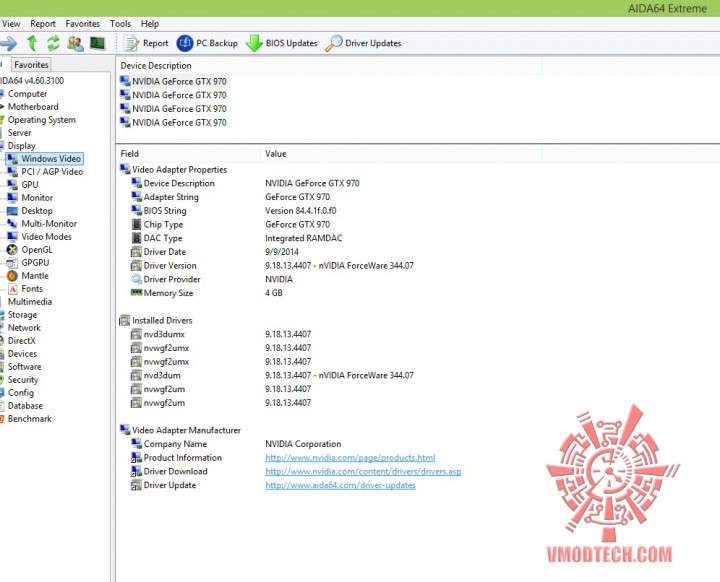Open Driver Updates from toolbar
This screenshot has width=720, height=582.
coord(363,43)
